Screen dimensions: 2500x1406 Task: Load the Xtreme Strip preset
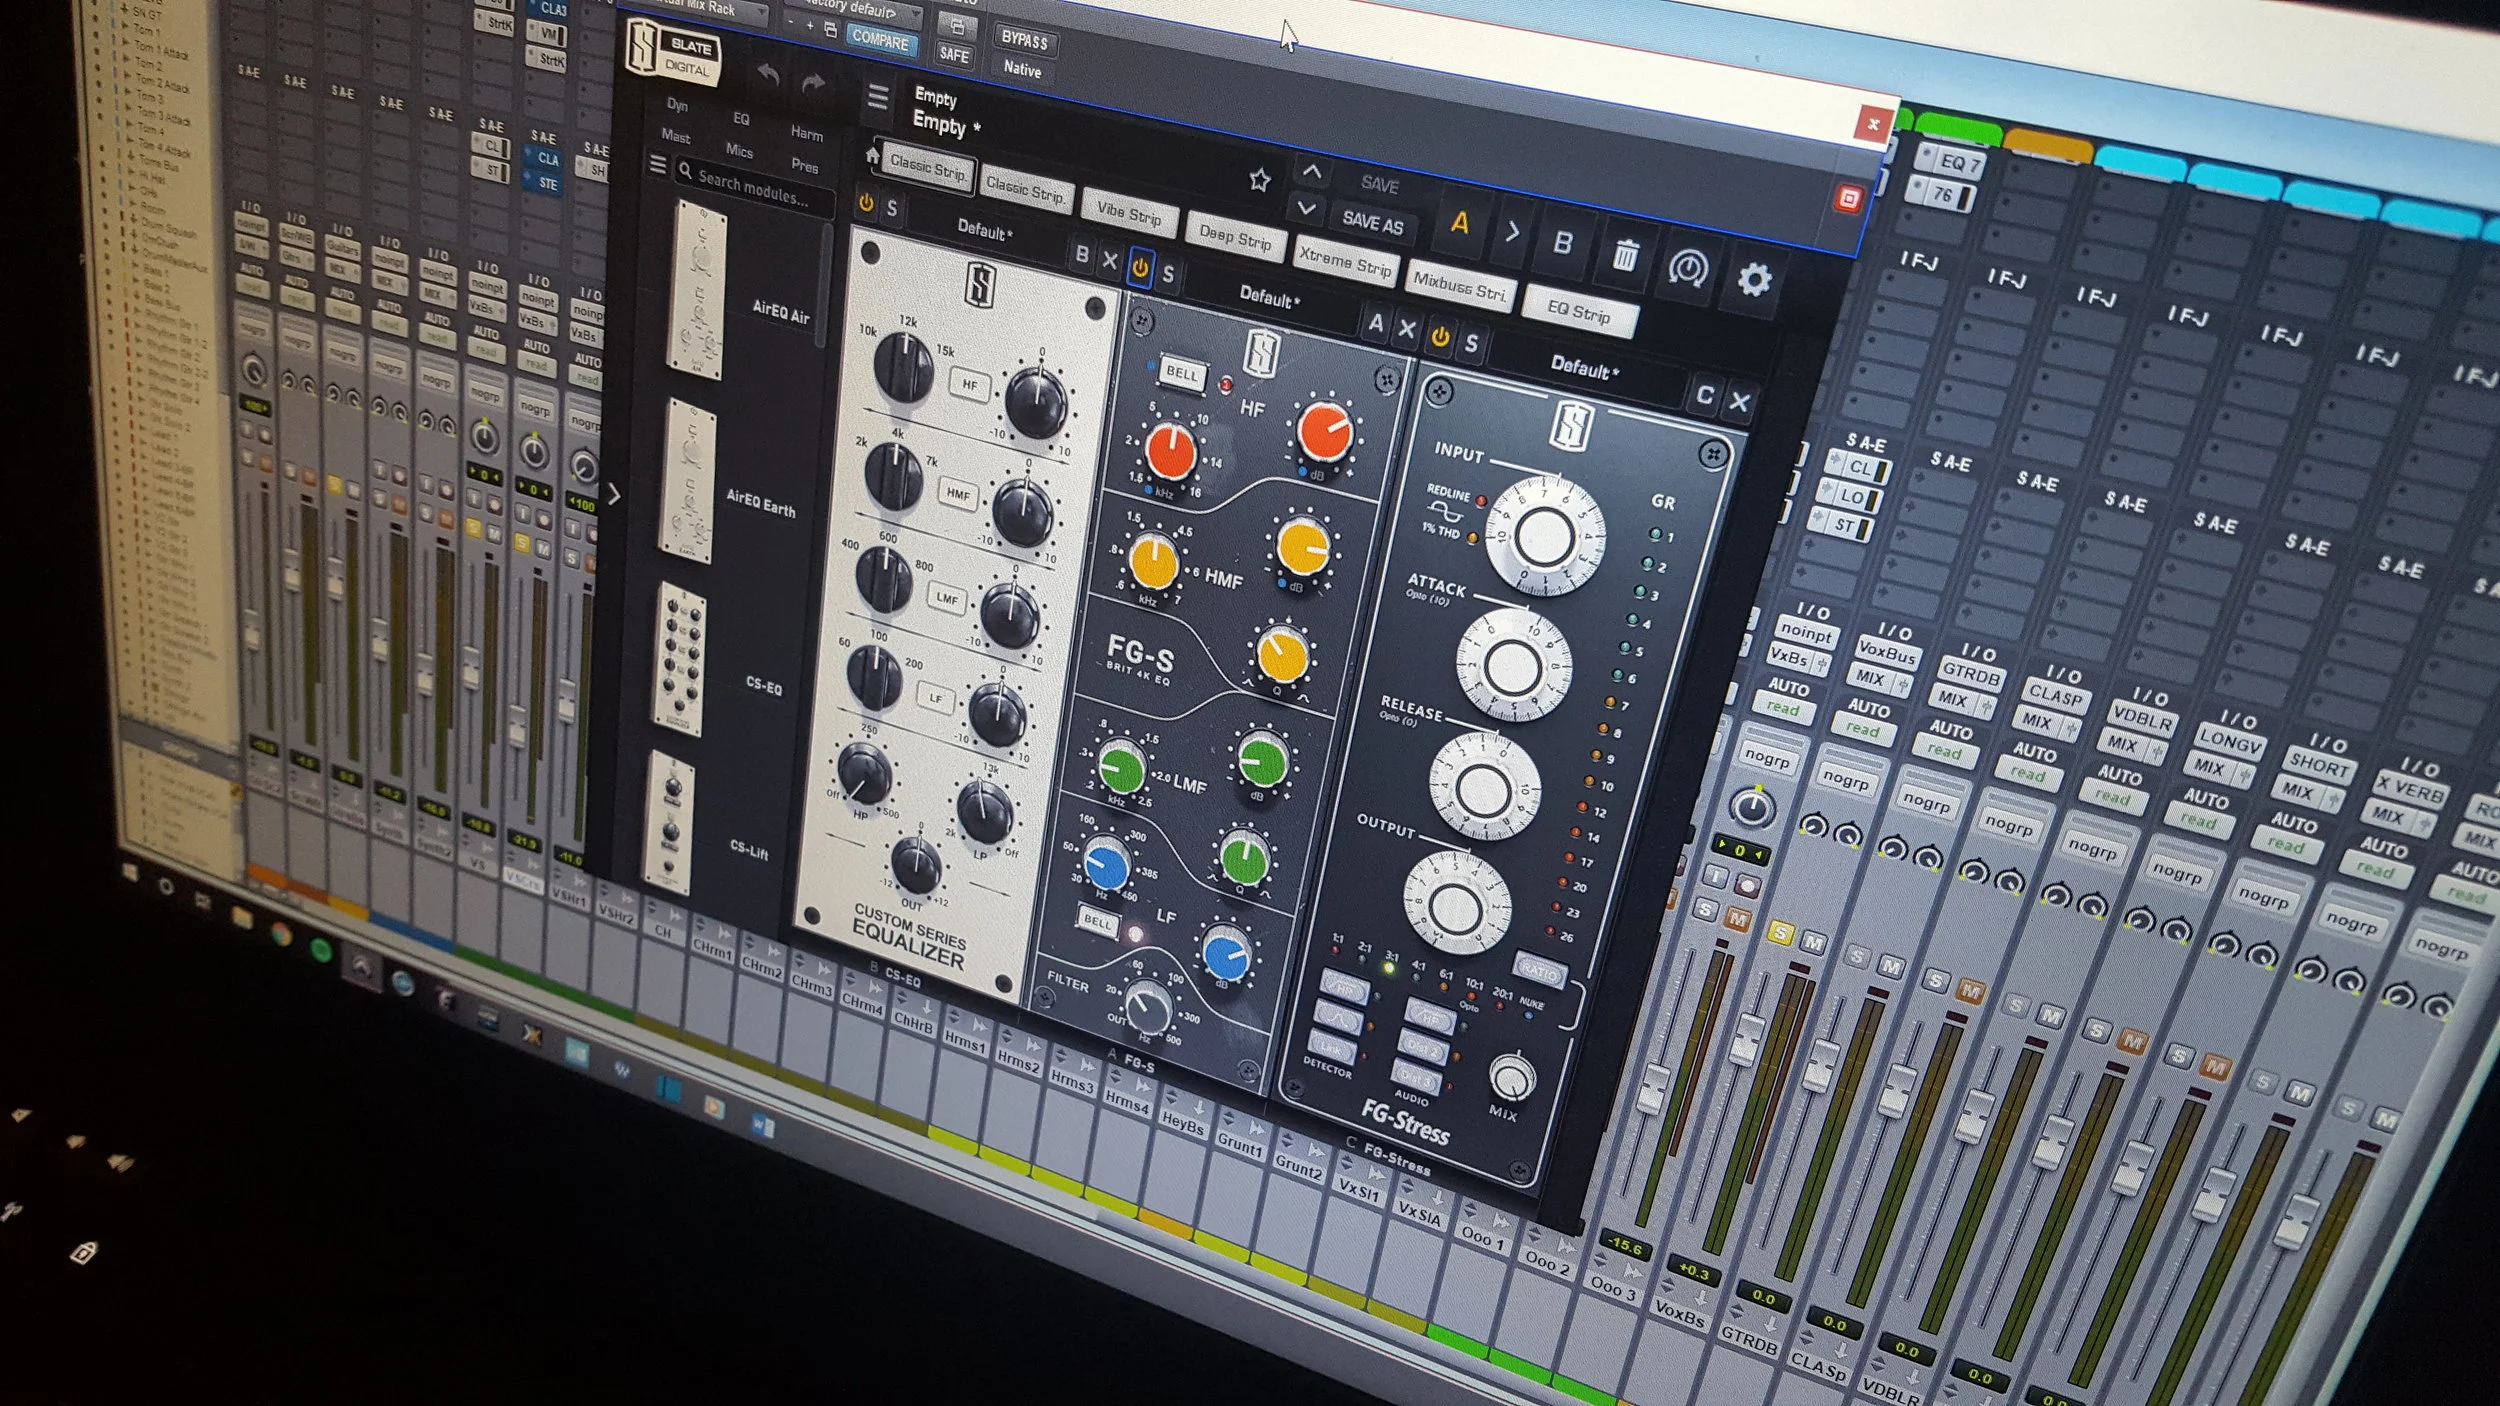[x=1344, y=261]
